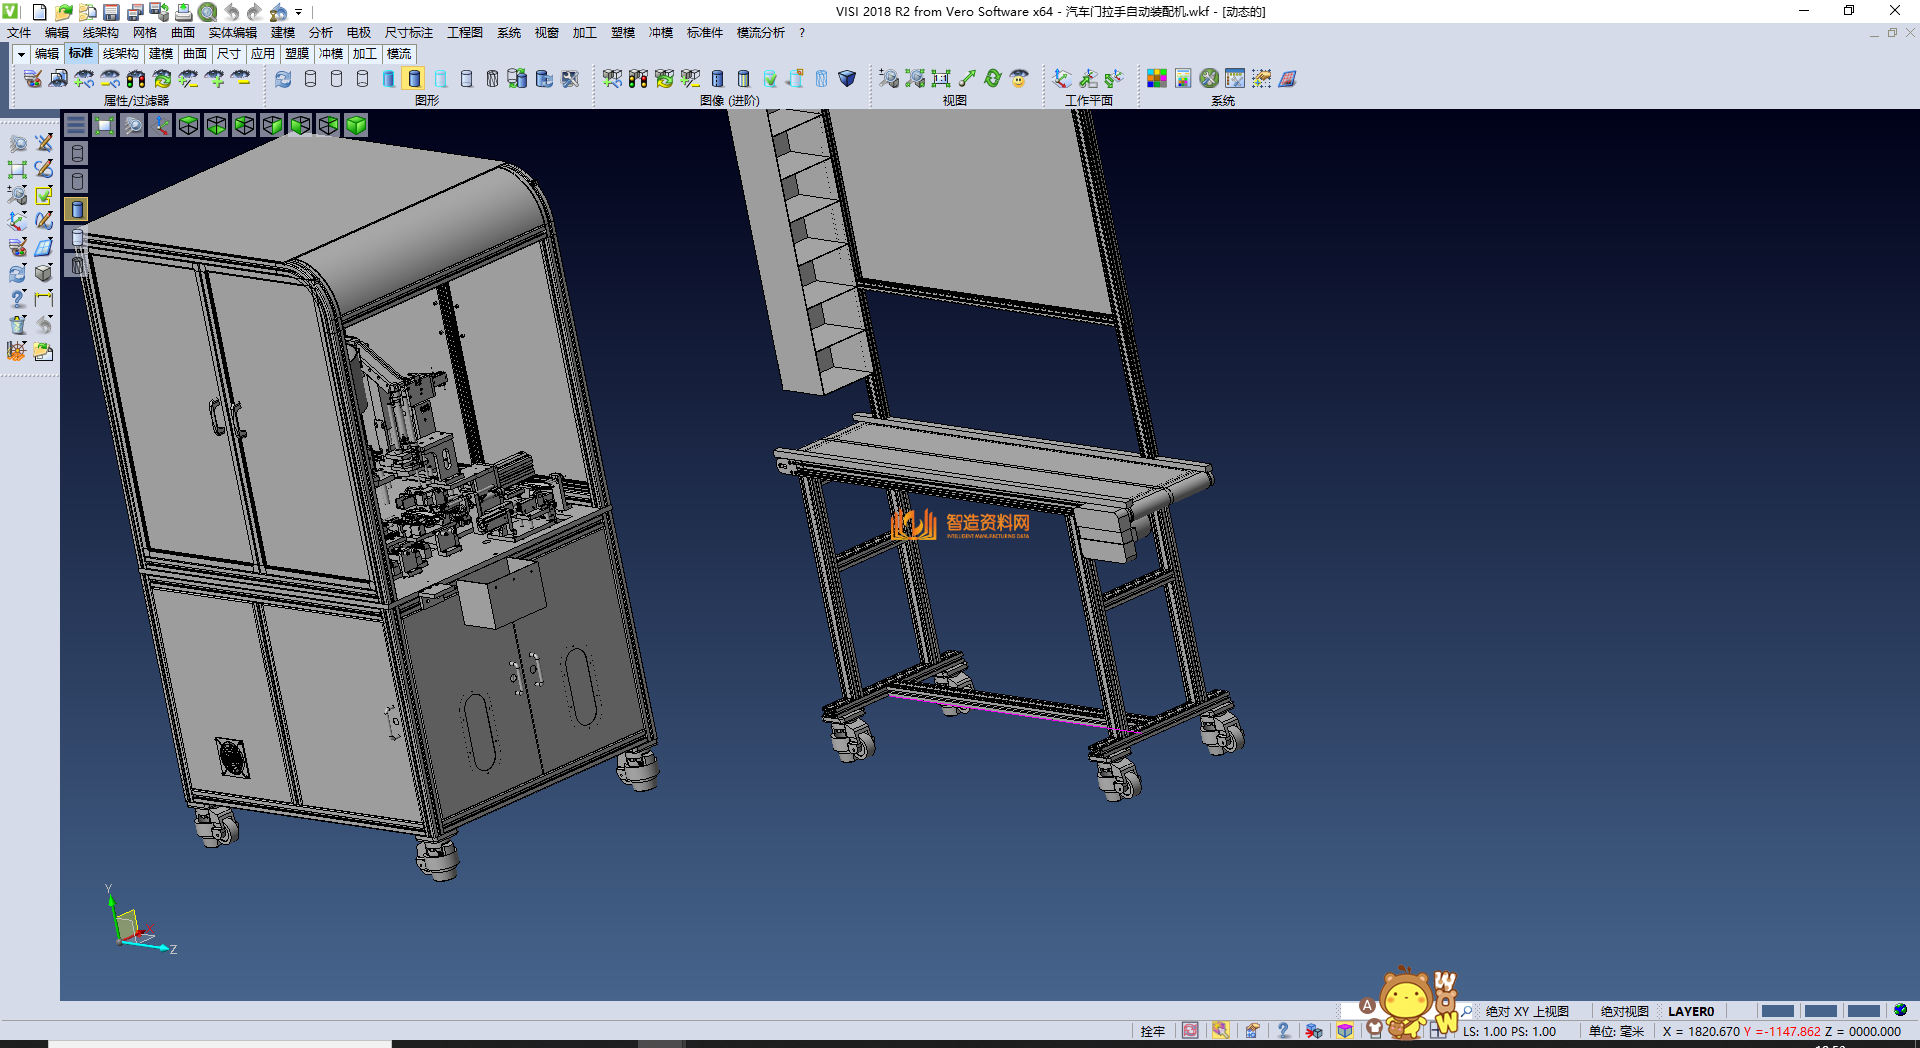Click the LAYER0 label in status bar
Viewport: 1920px width, 1048px height.
coord(1690,1011)
